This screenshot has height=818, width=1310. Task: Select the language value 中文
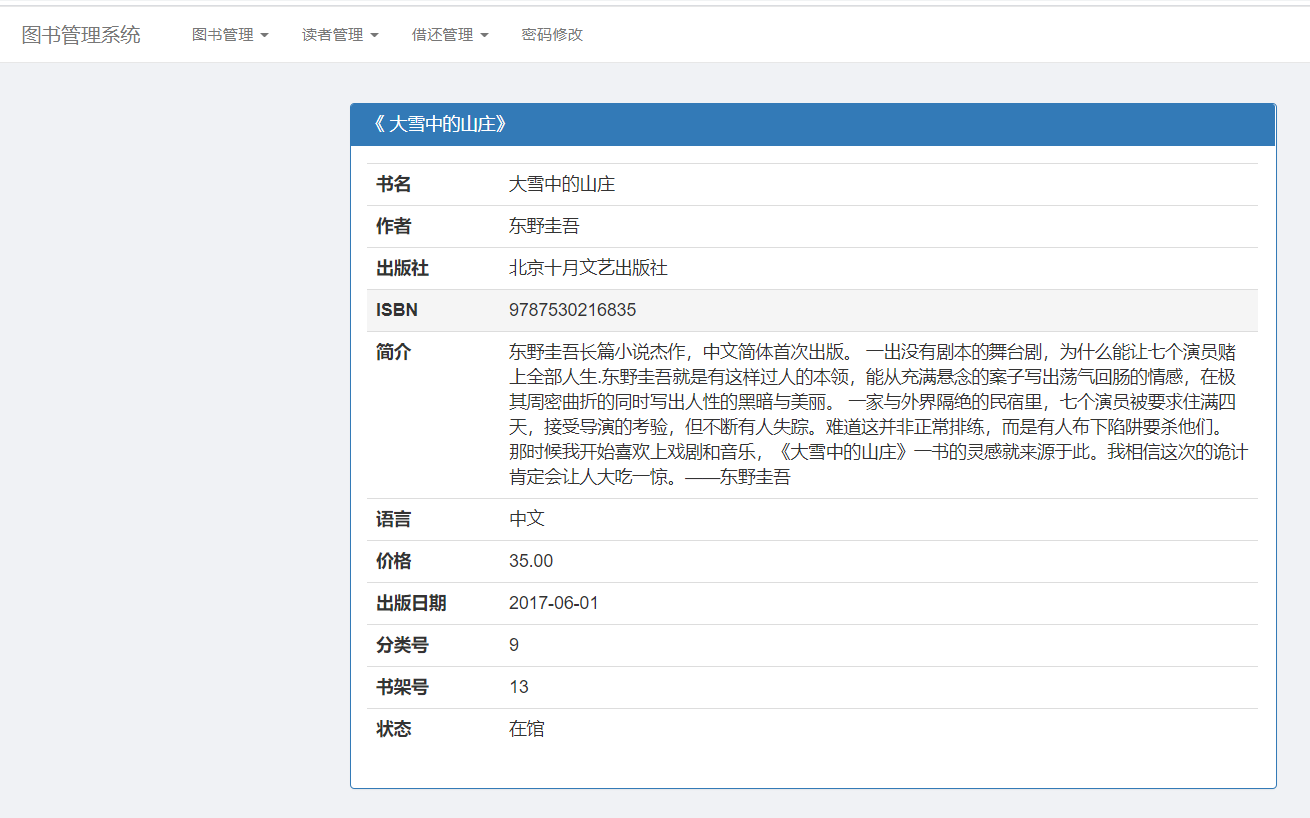click(527, 519)
